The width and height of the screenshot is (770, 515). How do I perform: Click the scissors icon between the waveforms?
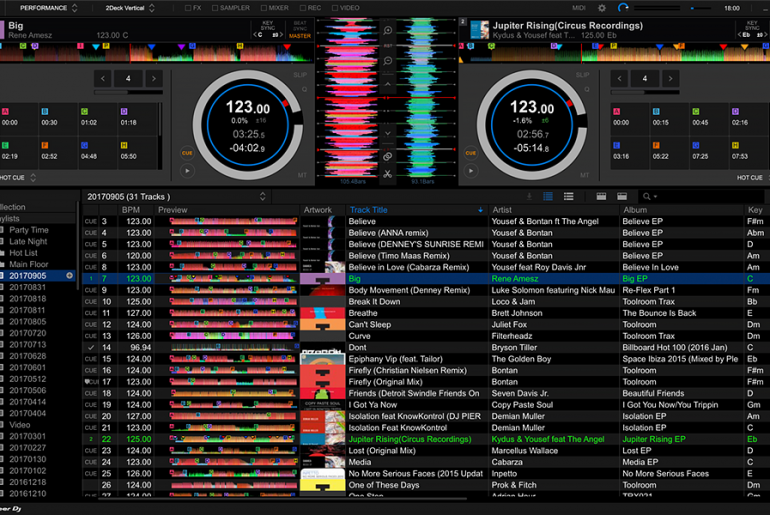tap(388, 173)
